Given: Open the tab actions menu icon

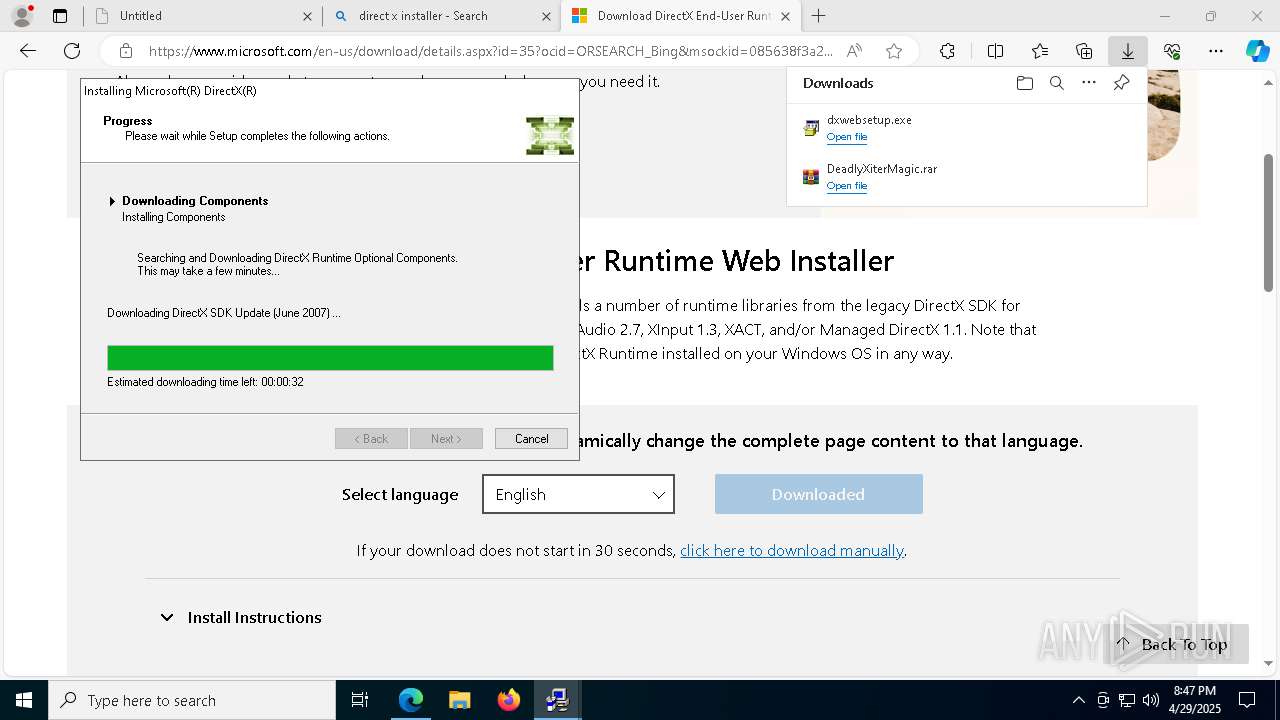Looking at the screenshot, I should [60, 16].
